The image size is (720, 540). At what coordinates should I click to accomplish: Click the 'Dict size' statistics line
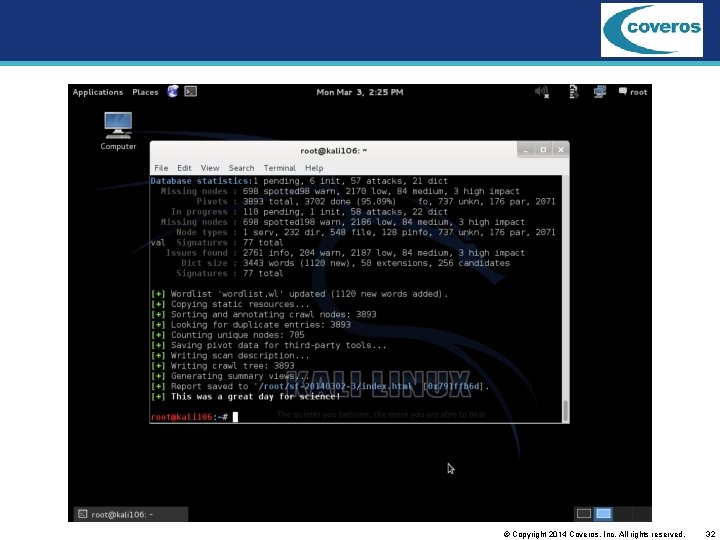(345, 263)
